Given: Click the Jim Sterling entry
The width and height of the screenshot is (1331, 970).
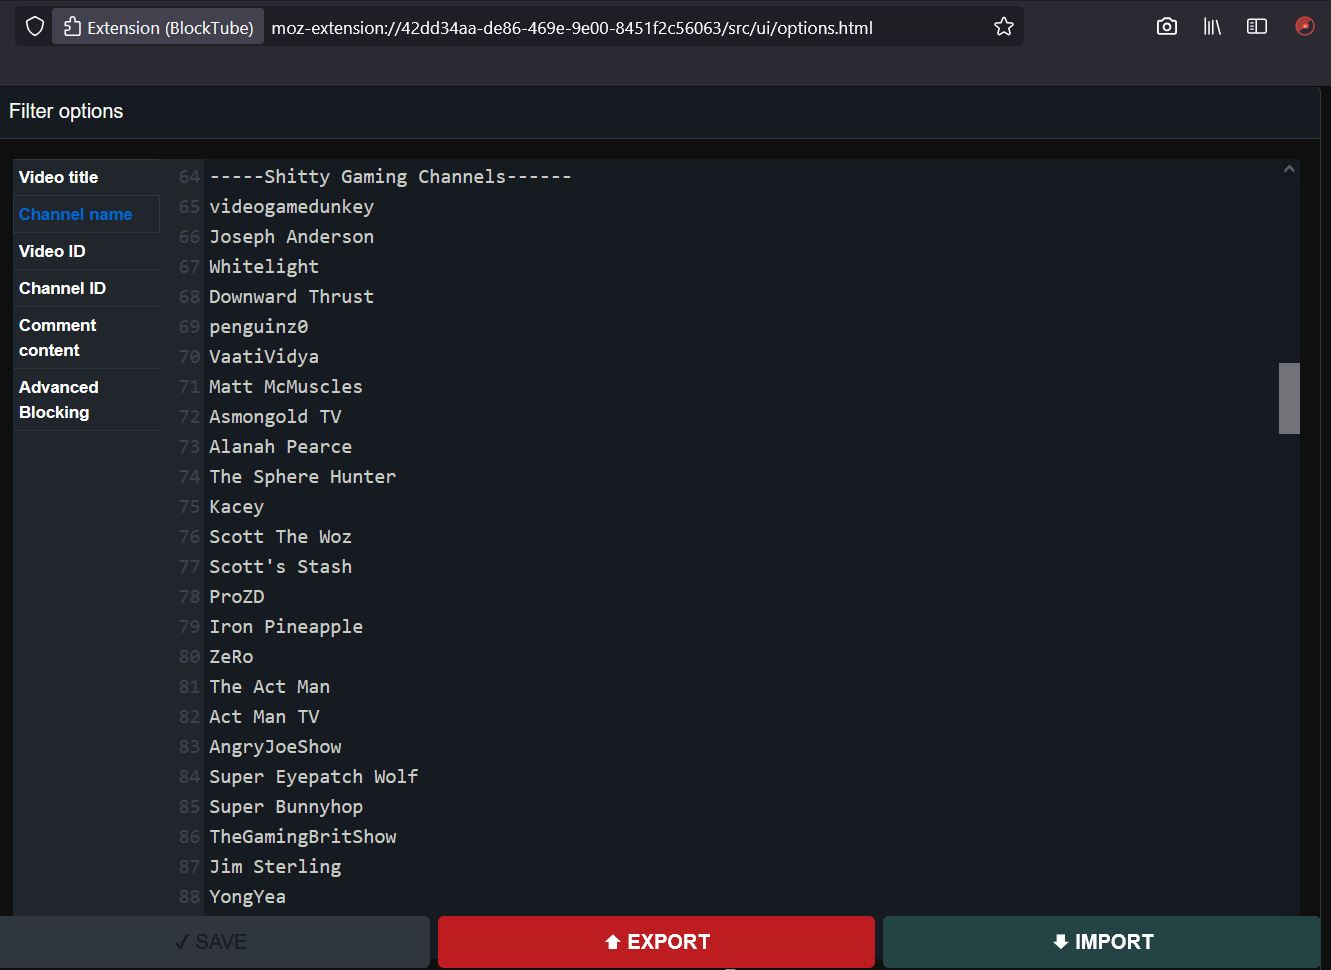Looking at the screenshot, I should pos(275,867).
